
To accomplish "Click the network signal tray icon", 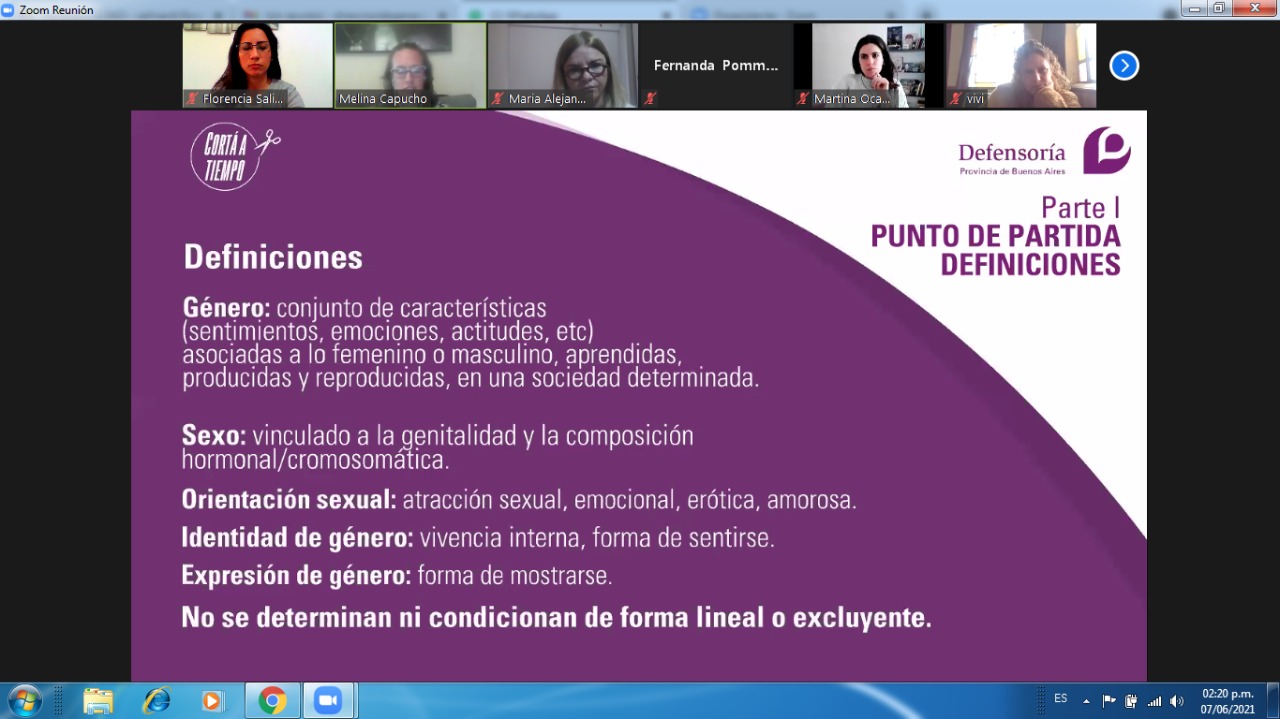I will pos(1154,701).
